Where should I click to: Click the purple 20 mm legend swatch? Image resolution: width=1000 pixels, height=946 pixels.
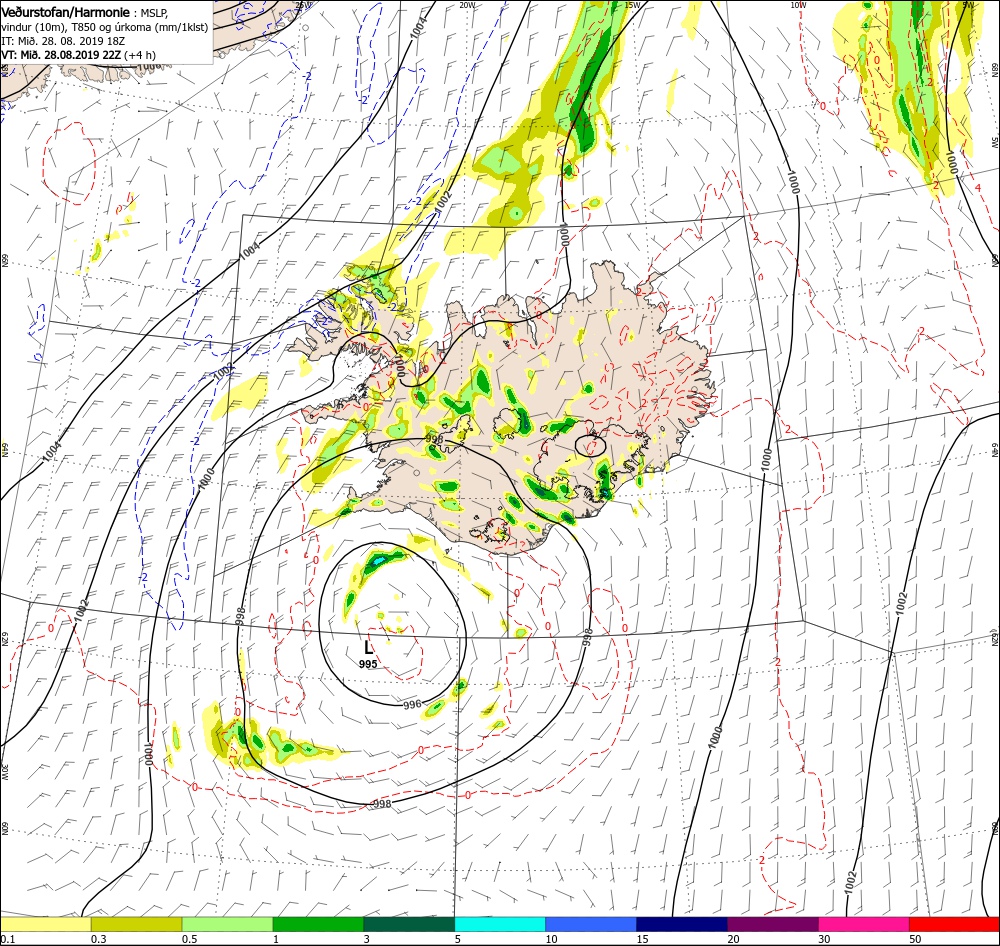click(x=773, y=924)
